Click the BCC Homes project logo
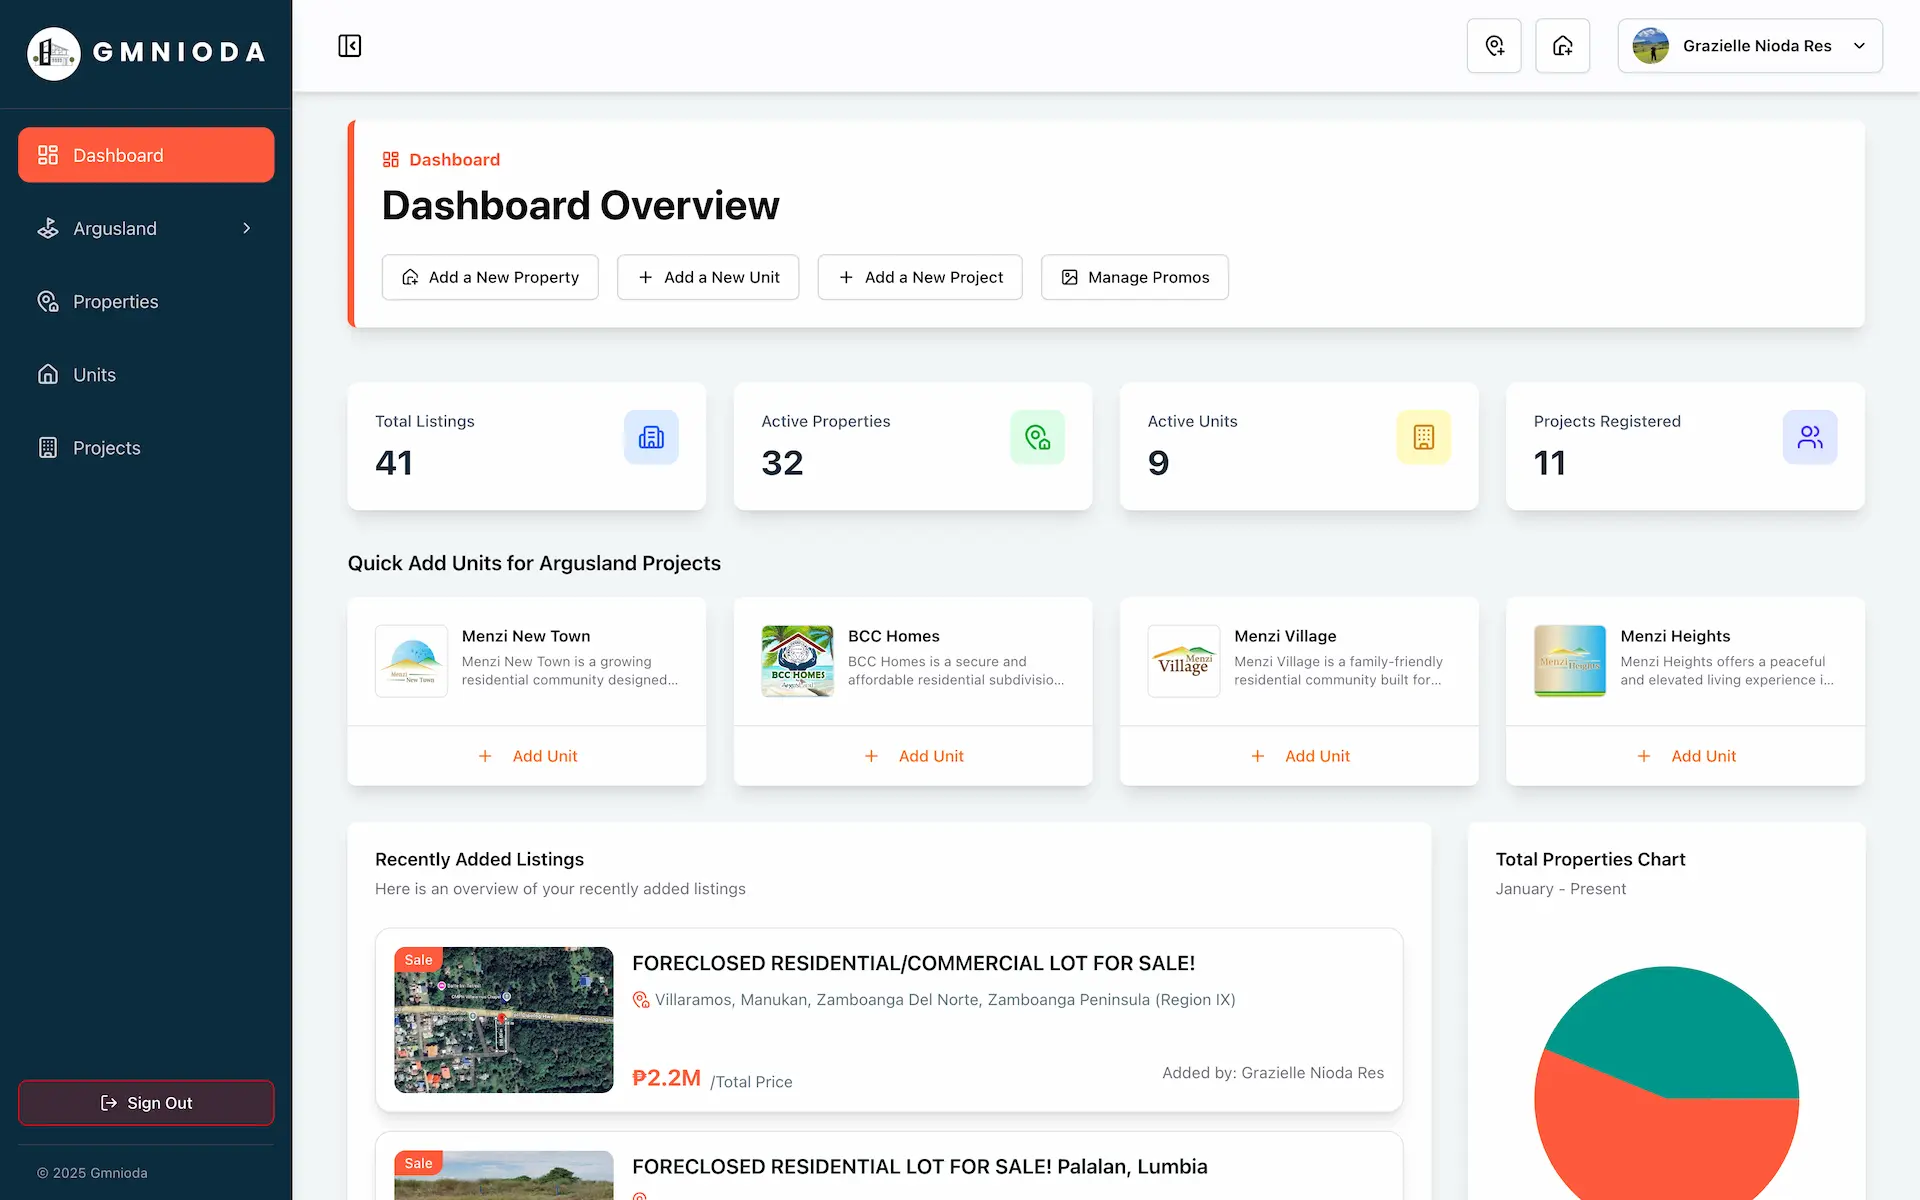1920x1200 pixels. coord(797,661)
